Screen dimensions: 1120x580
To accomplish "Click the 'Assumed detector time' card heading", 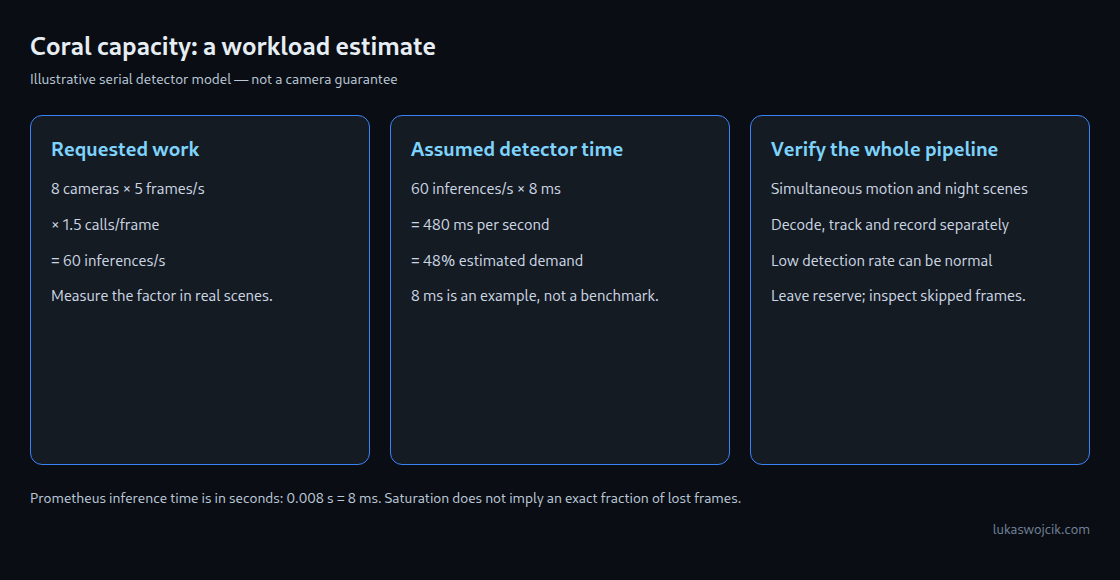I will coord(517,149).
